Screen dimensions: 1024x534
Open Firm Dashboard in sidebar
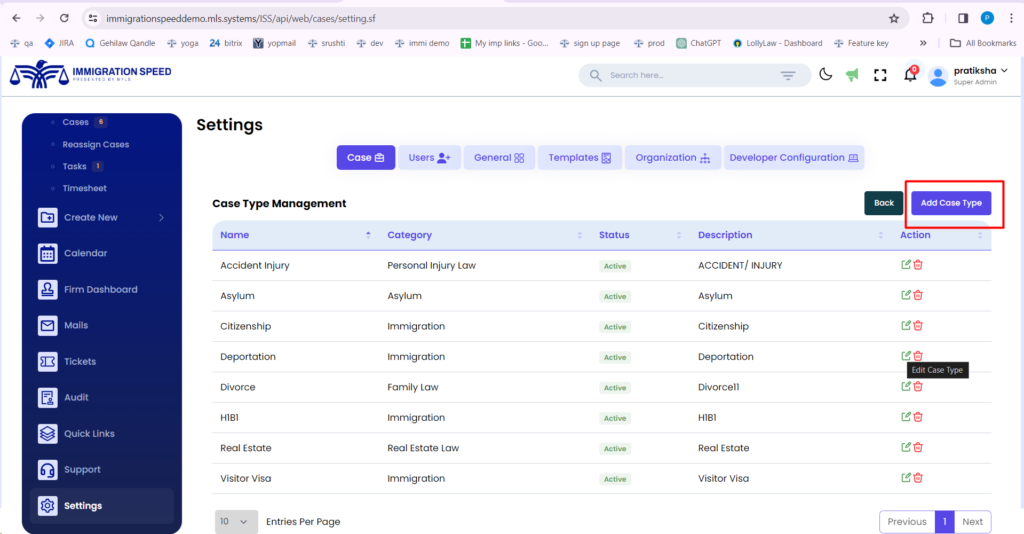[x=101, y=289]
